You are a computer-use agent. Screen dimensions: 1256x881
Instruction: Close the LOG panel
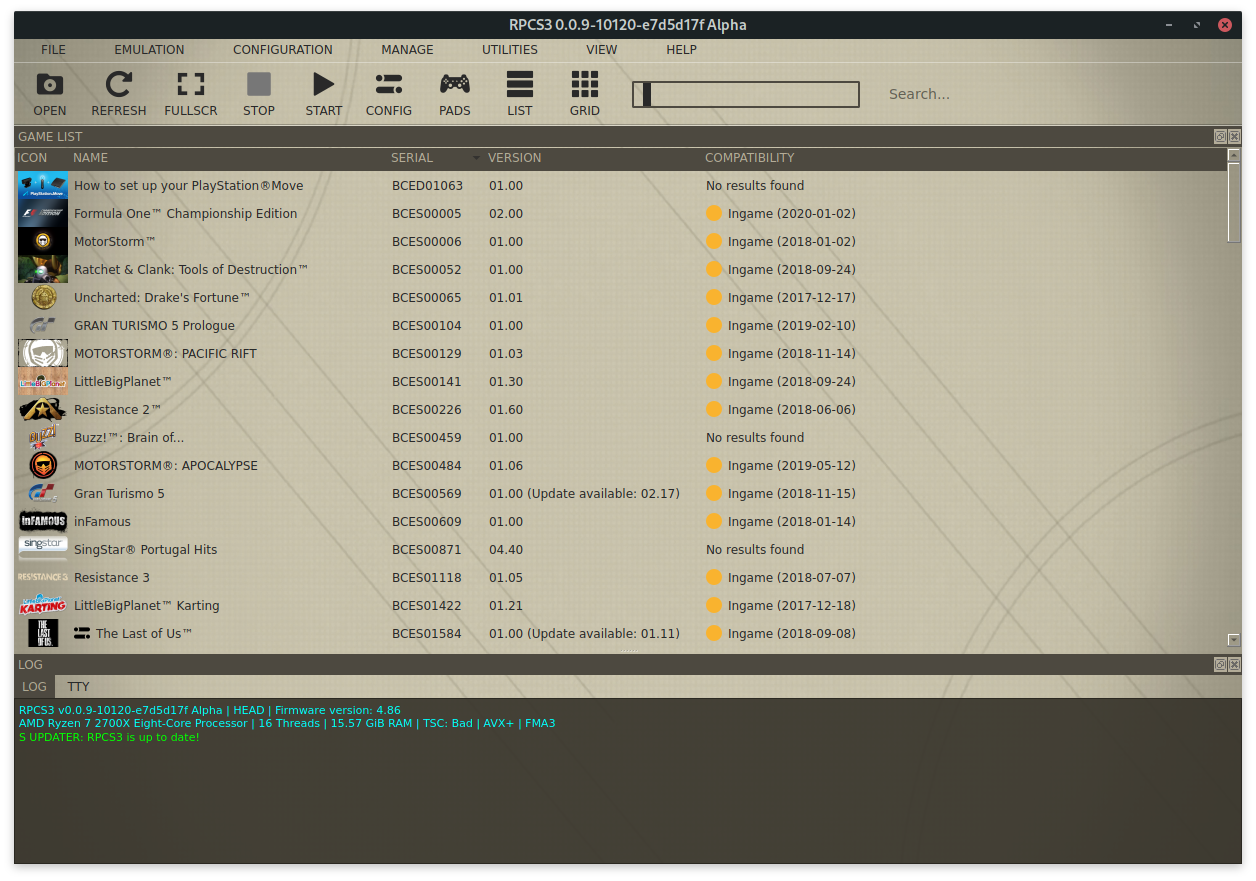pos(1234,665)
